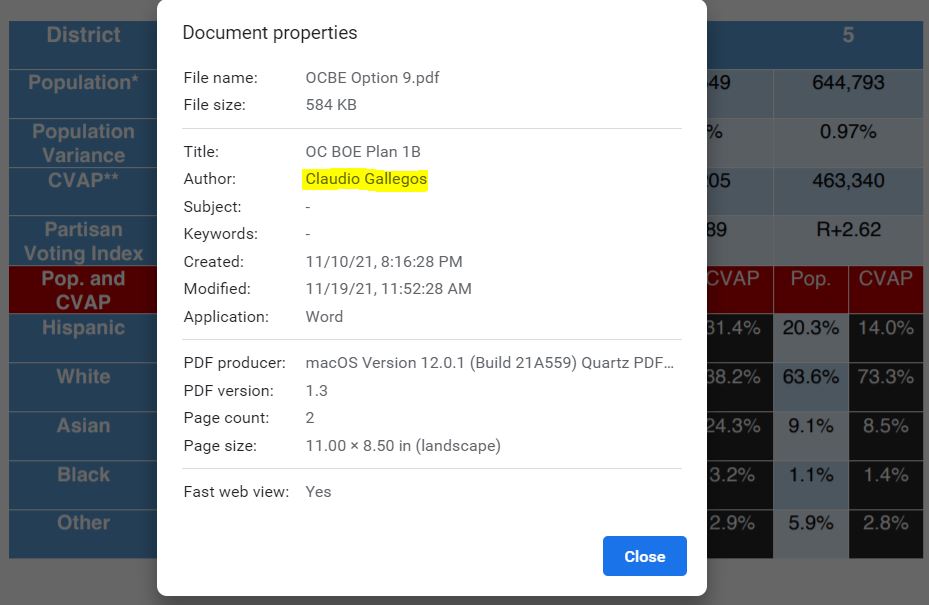Click the Other CVAP value '2.8%'
The height and width of the screenshot is (605, 929).
[x=886, y=523]
